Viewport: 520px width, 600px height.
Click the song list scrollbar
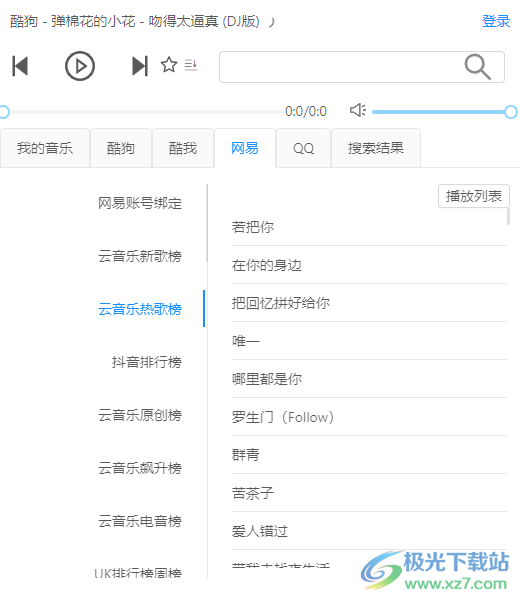click(509, 217)
